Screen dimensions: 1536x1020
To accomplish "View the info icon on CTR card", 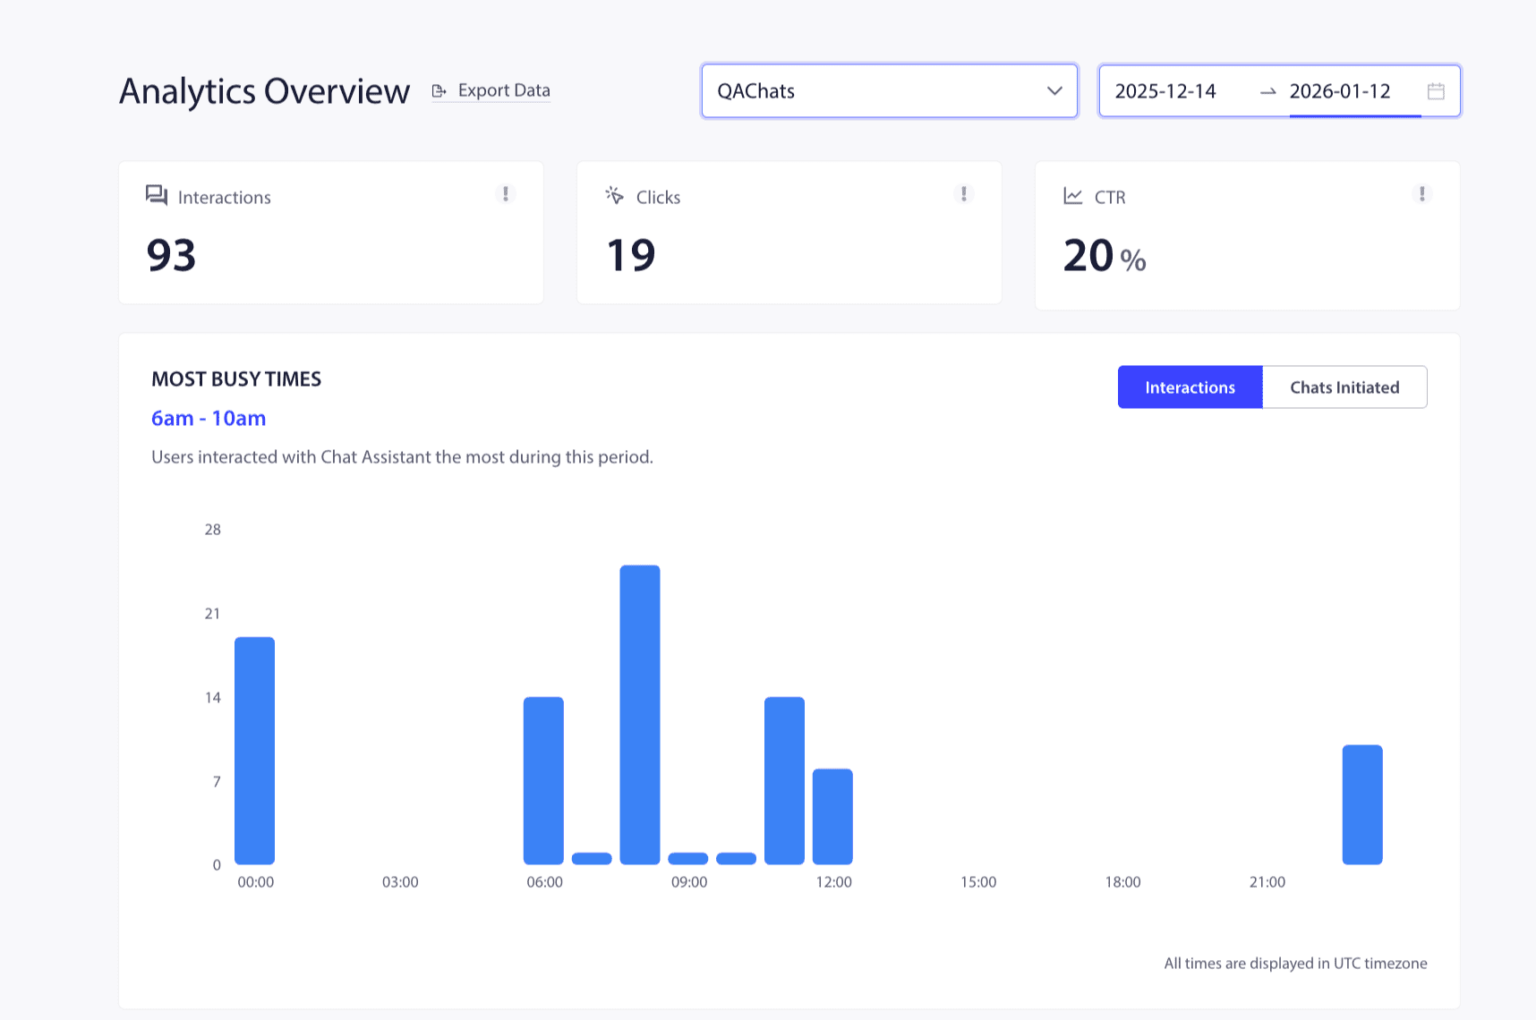I will pyautogui.click(x=1421, y=194).
